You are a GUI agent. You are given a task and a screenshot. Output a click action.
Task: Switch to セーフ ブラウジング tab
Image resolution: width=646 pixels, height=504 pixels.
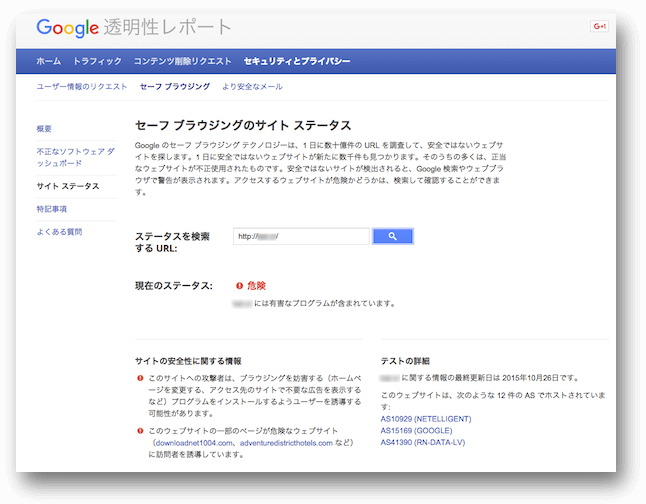(175, 87)
